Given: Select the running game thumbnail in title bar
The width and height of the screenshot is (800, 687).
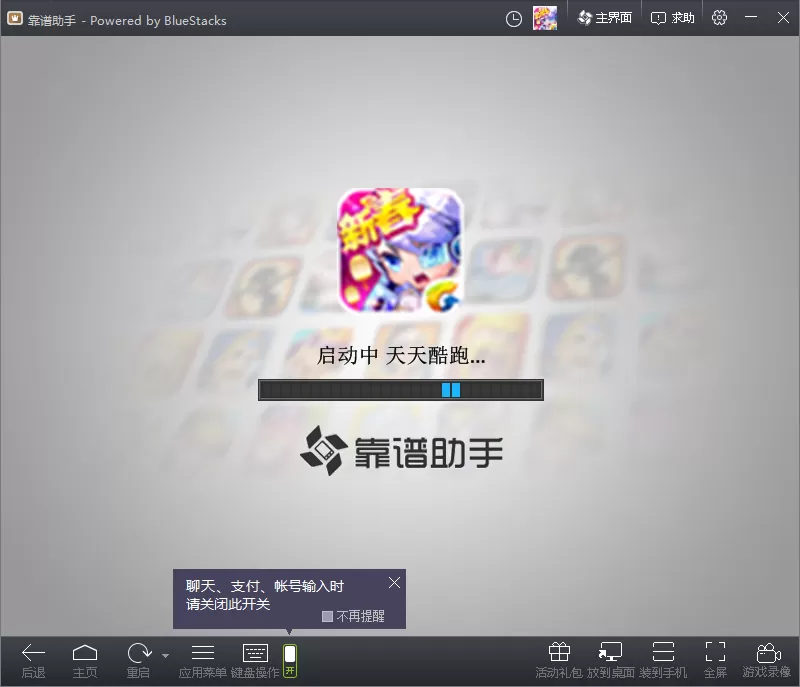Looking at the screenshot, I should [x=545, y=18].
